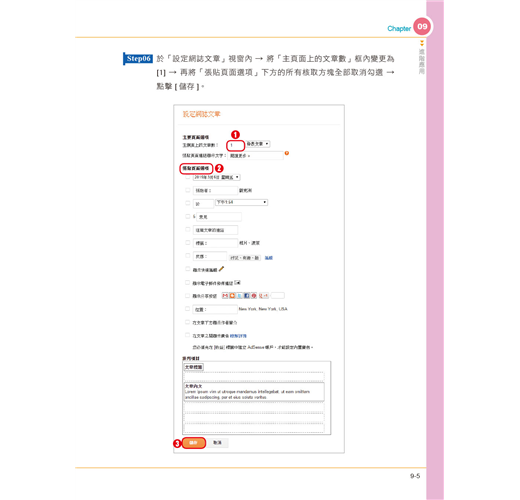This screenshot has height=500, width=520.
Task: Click the number of posts input field
Action: point(236,145)
